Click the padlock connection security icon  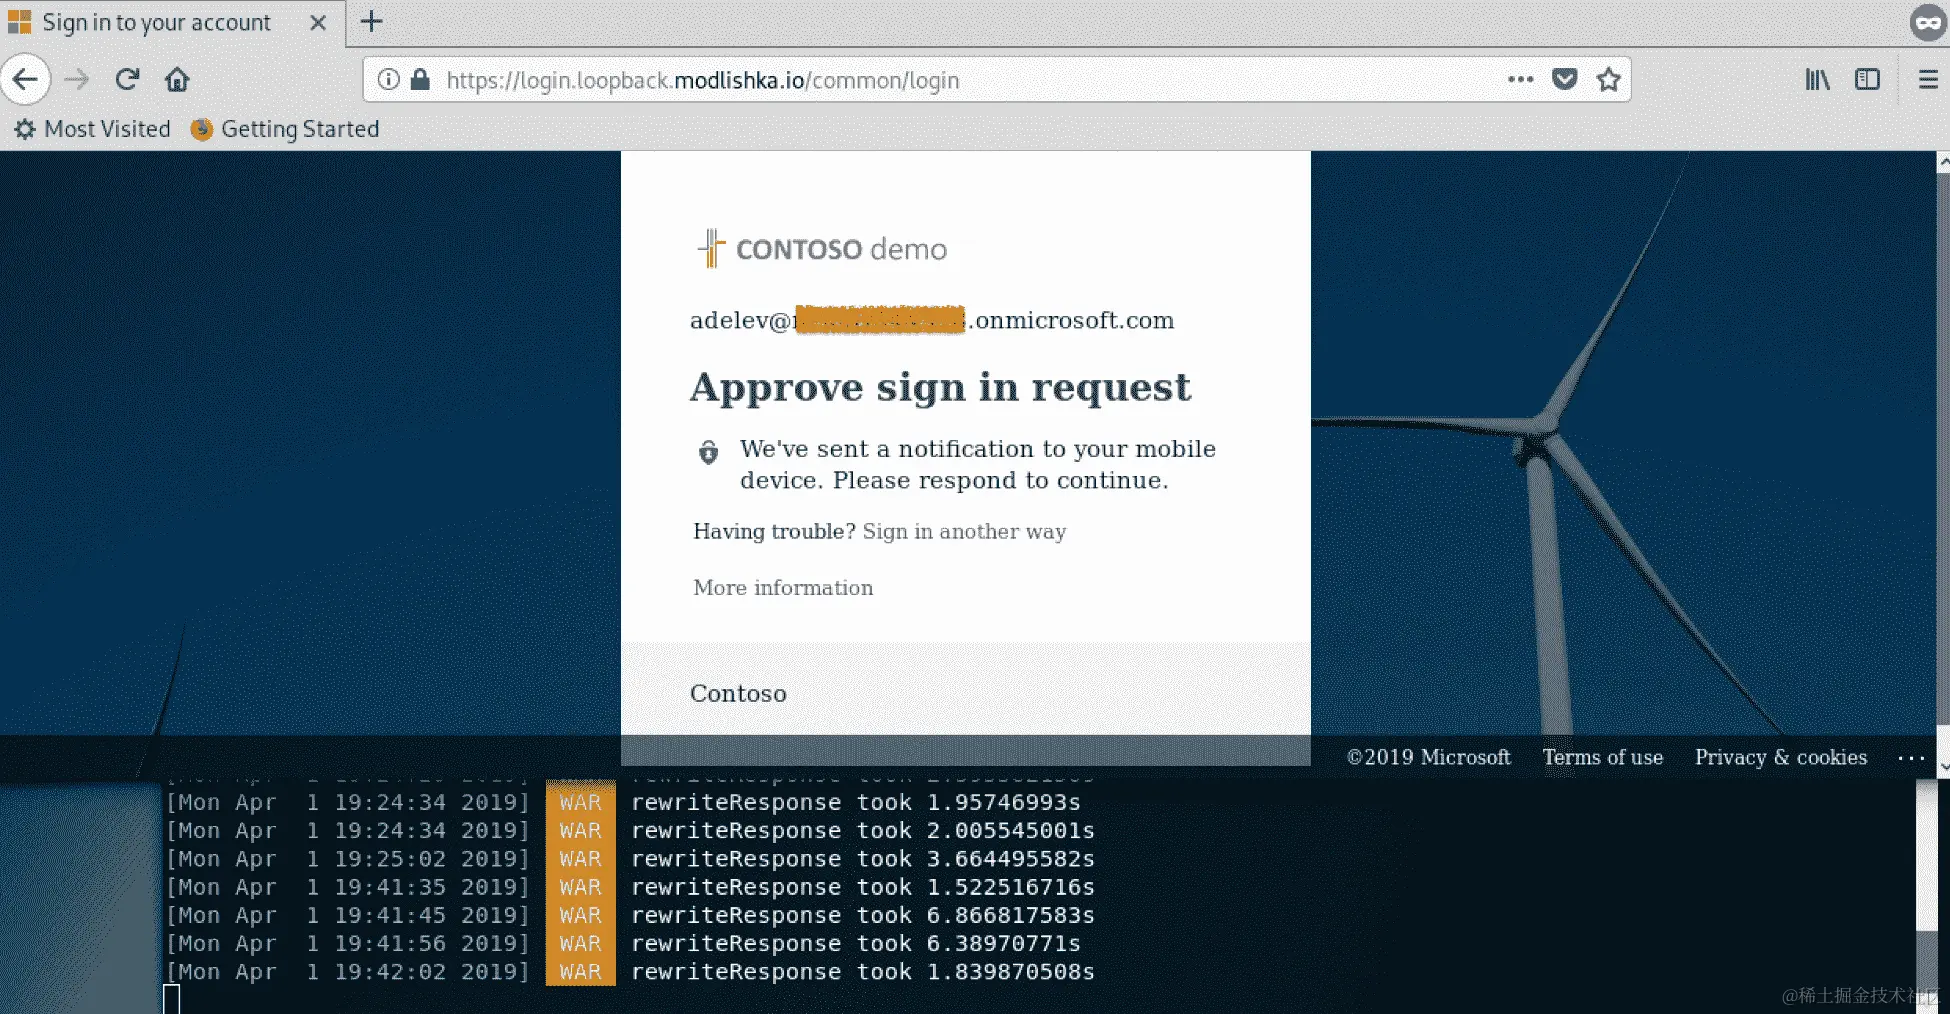click(420, 80)
